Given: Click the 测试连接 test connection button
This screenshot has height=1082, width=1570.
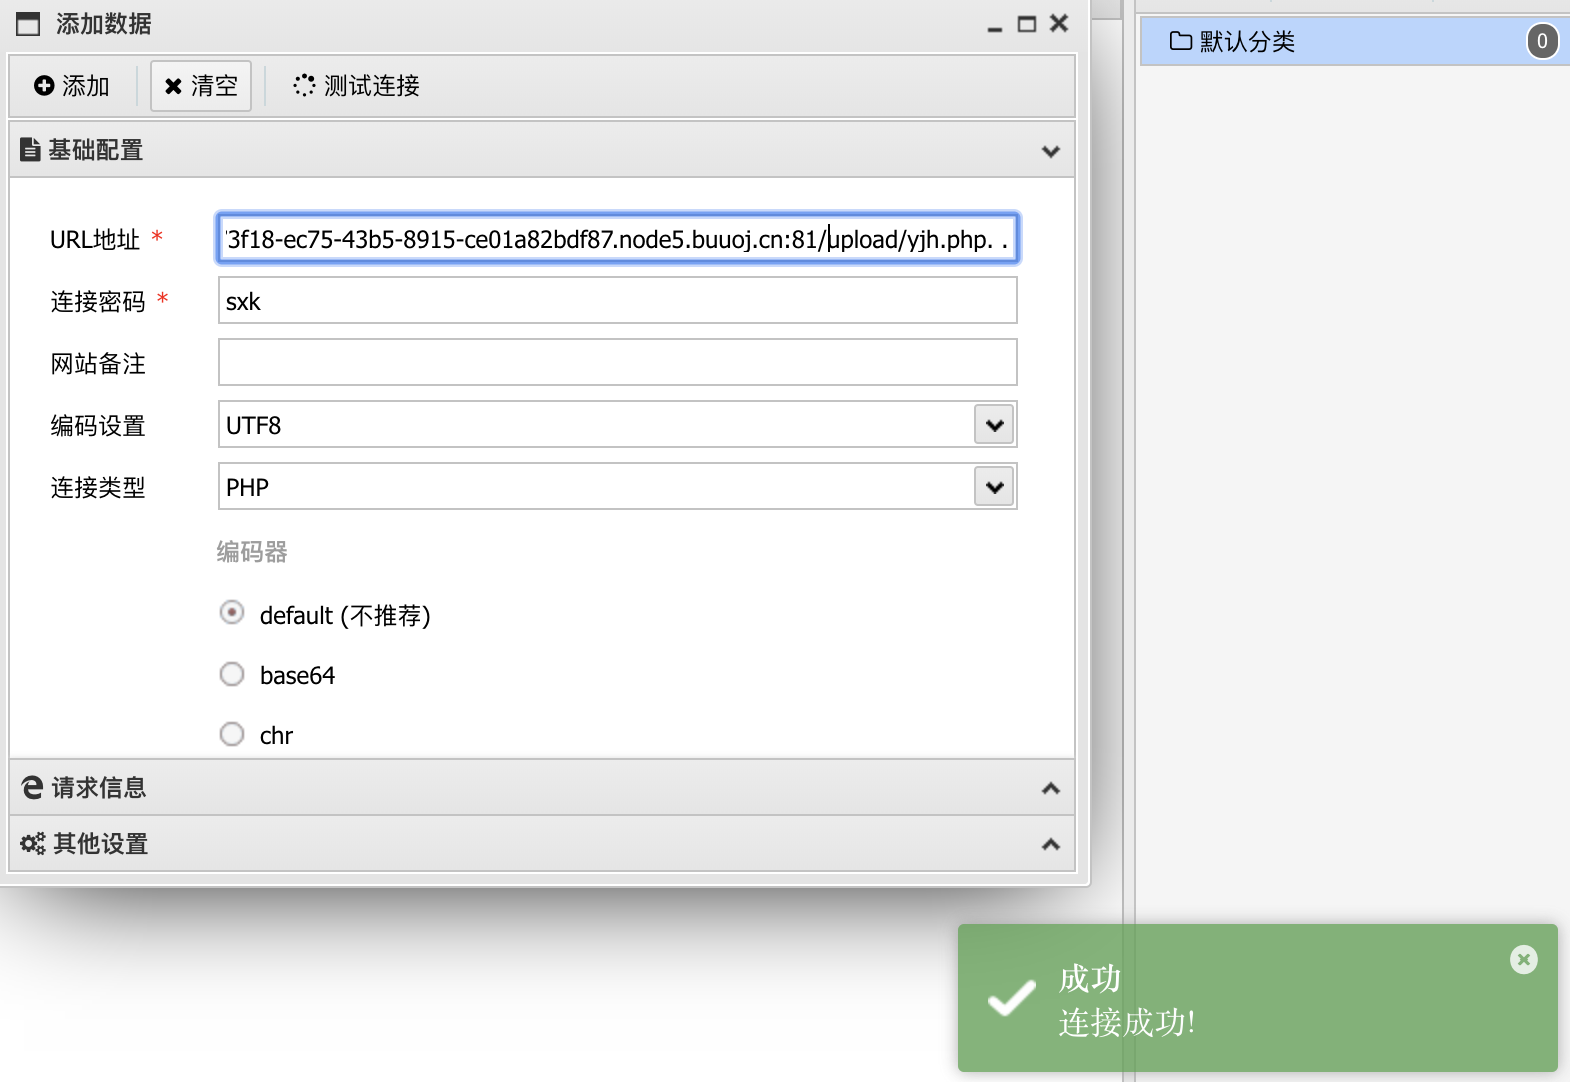Looking at the screenshot, I should tap(357, 86).
